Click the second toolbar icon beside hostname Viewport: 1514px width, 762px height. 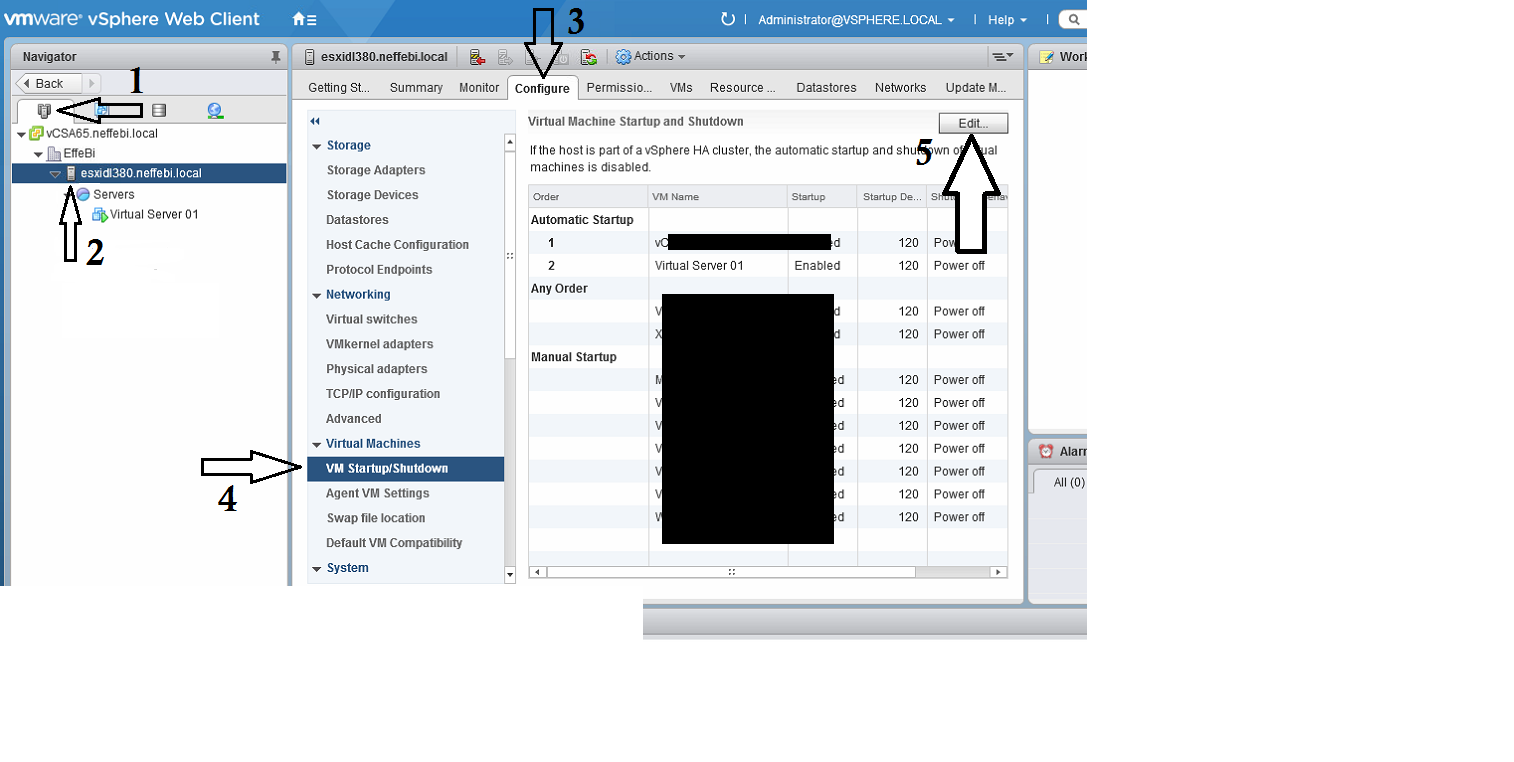tap(505, 57)
